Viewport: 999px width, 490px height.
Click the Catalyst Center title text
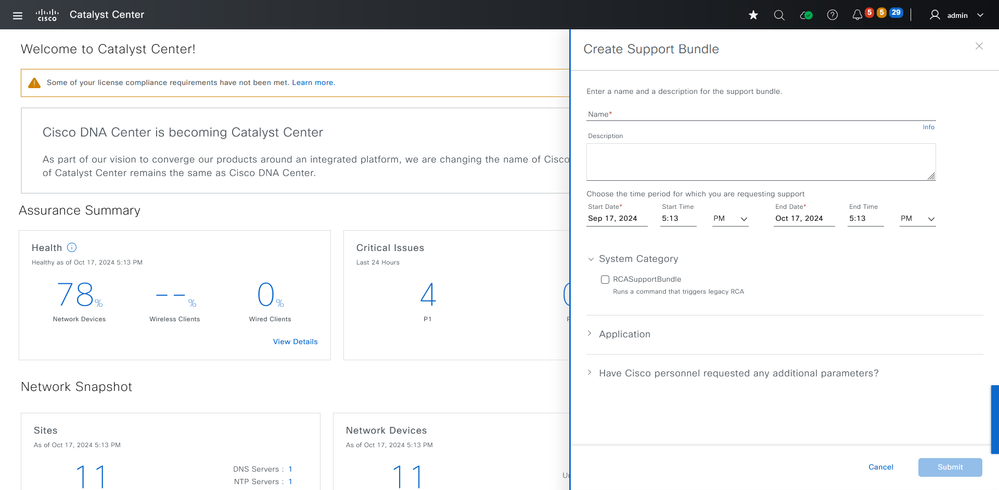pos(106,15)
